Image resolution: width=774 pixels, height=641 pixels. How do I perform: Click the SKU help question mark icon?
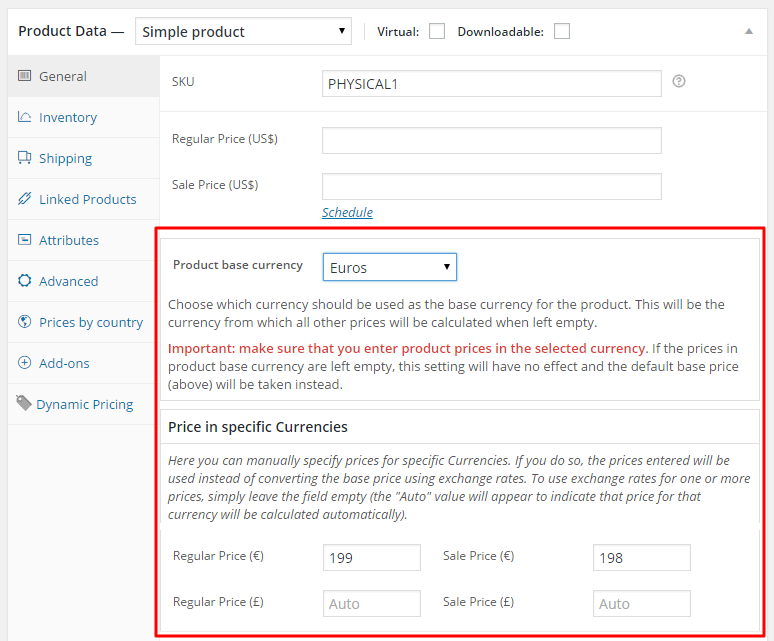coord(679,82)
